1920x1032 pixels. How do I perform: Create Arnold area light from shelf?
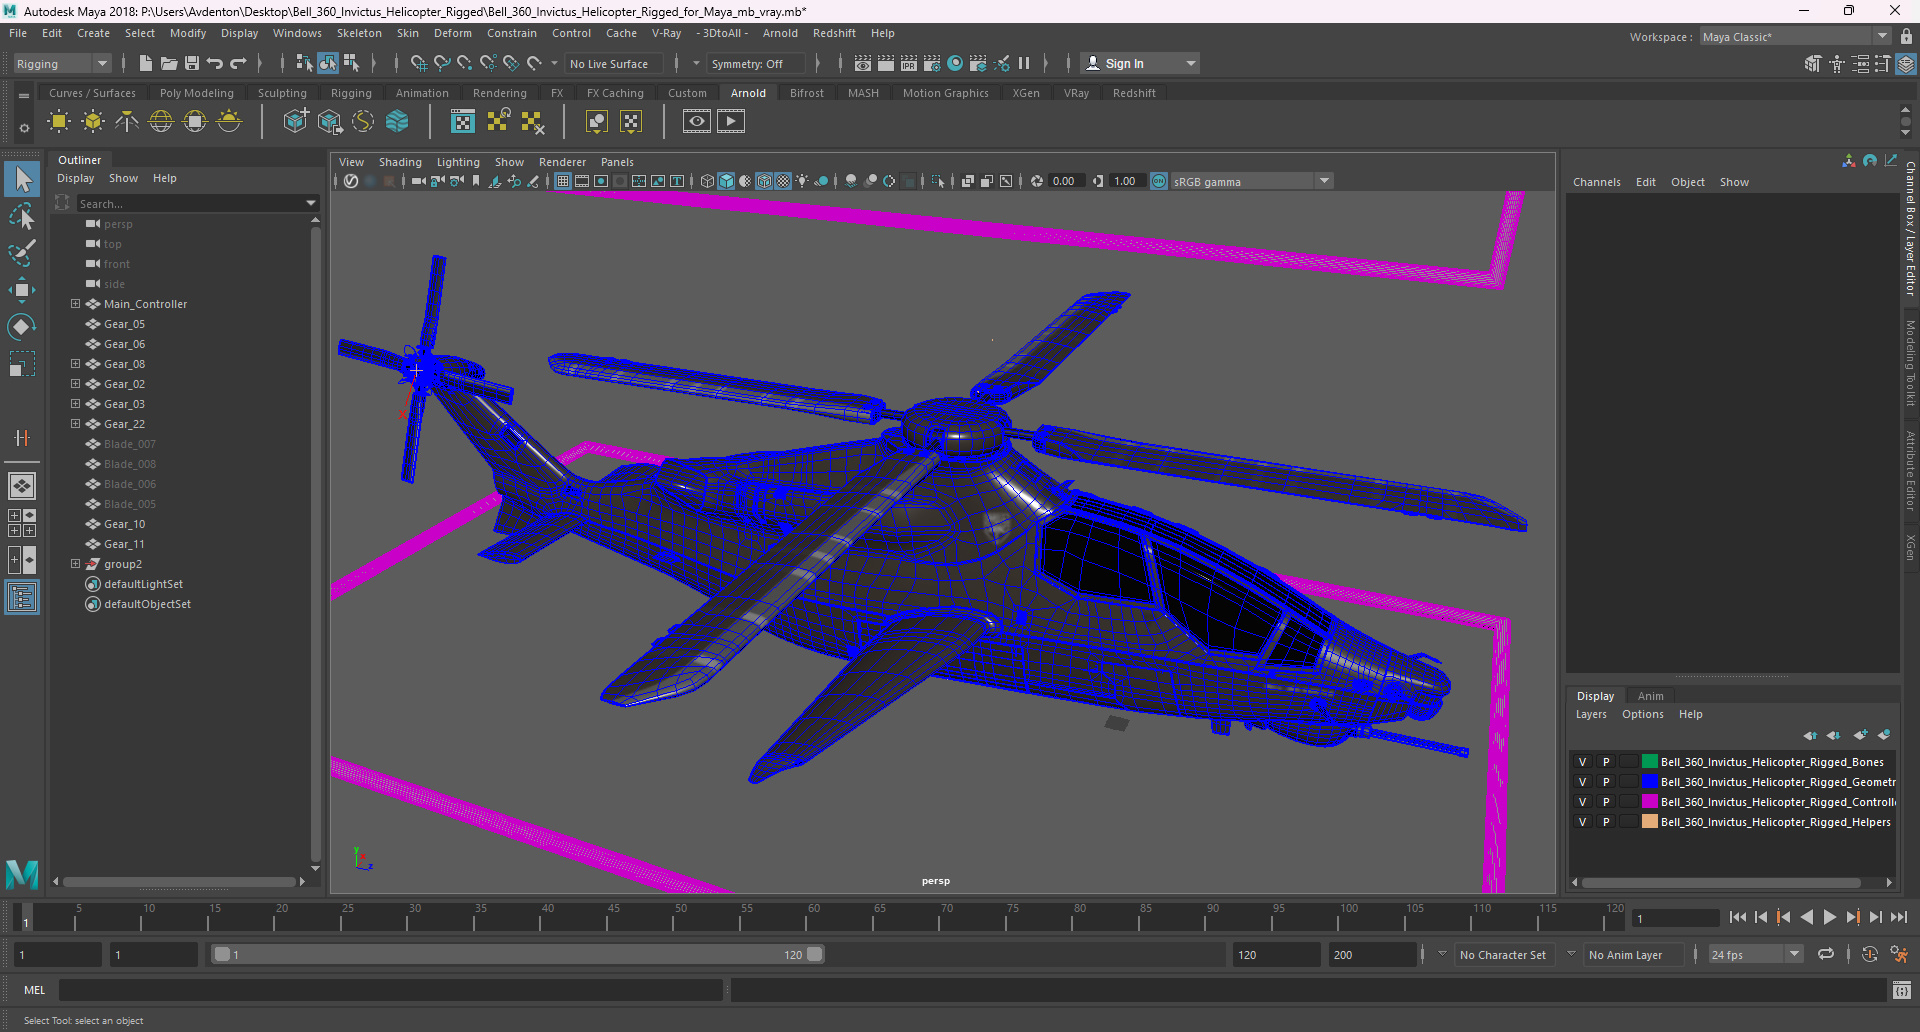59,122
